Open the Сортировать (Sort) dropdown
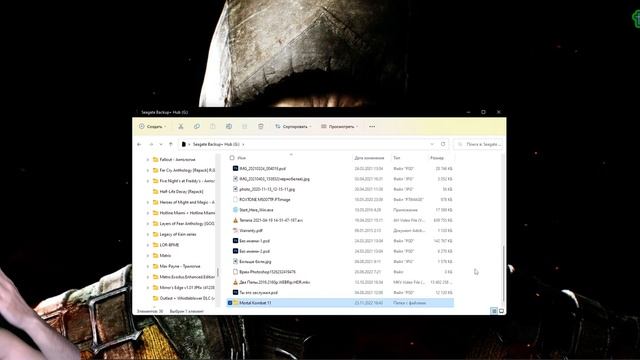The height and width of the screenshot is (360, 640). (293, 127)
